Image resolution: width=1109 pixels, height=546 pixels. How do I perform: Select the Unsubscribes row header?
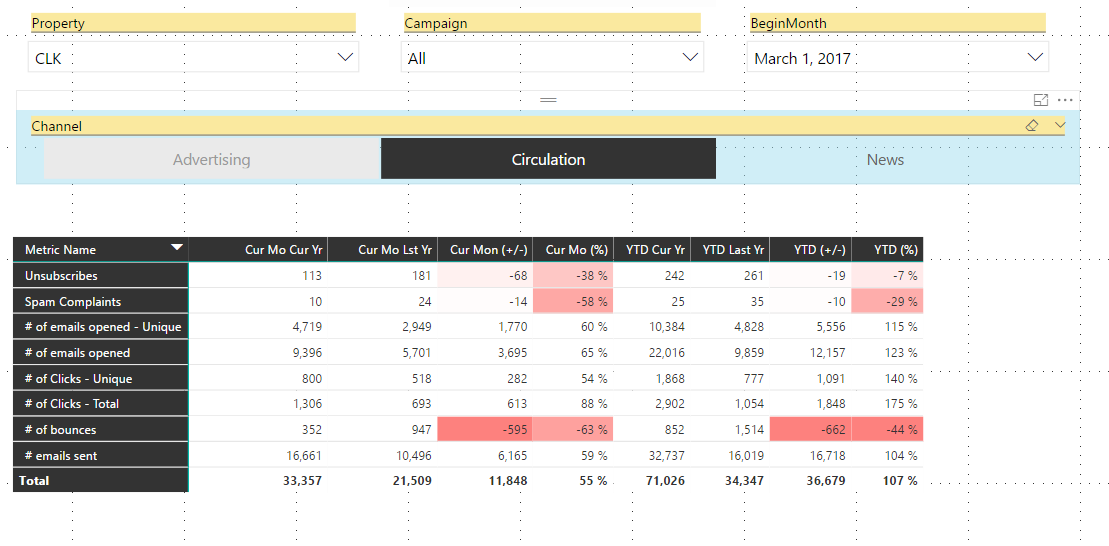coord(100,276)
